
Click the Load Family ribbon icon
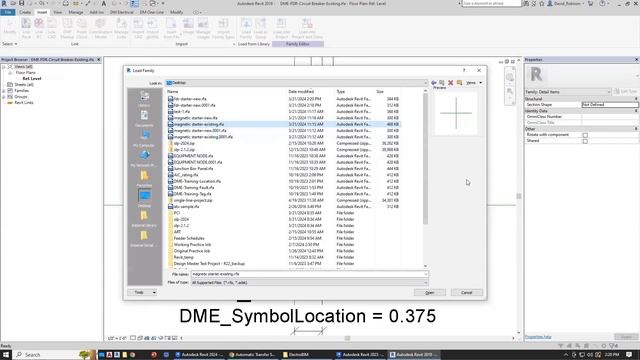246,29
